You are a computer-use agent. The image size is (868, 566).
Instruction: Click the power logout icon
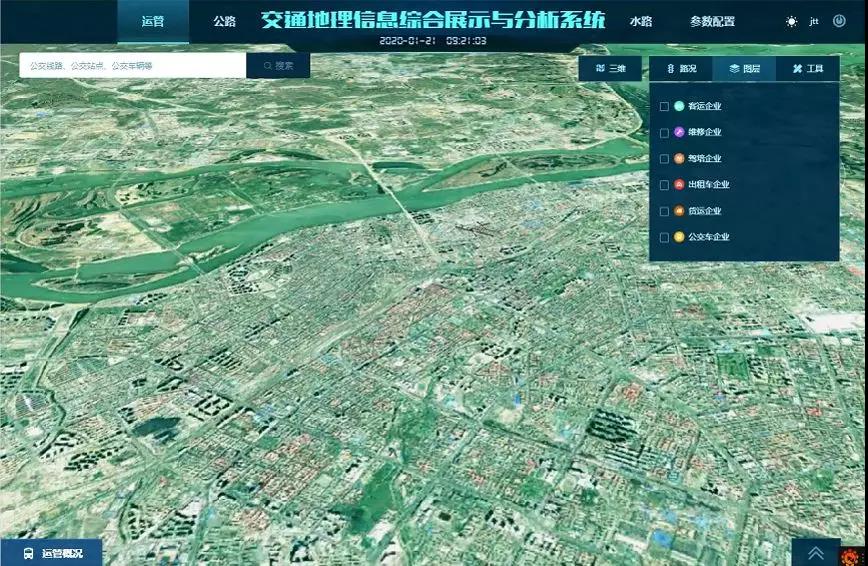click(839, 21)
